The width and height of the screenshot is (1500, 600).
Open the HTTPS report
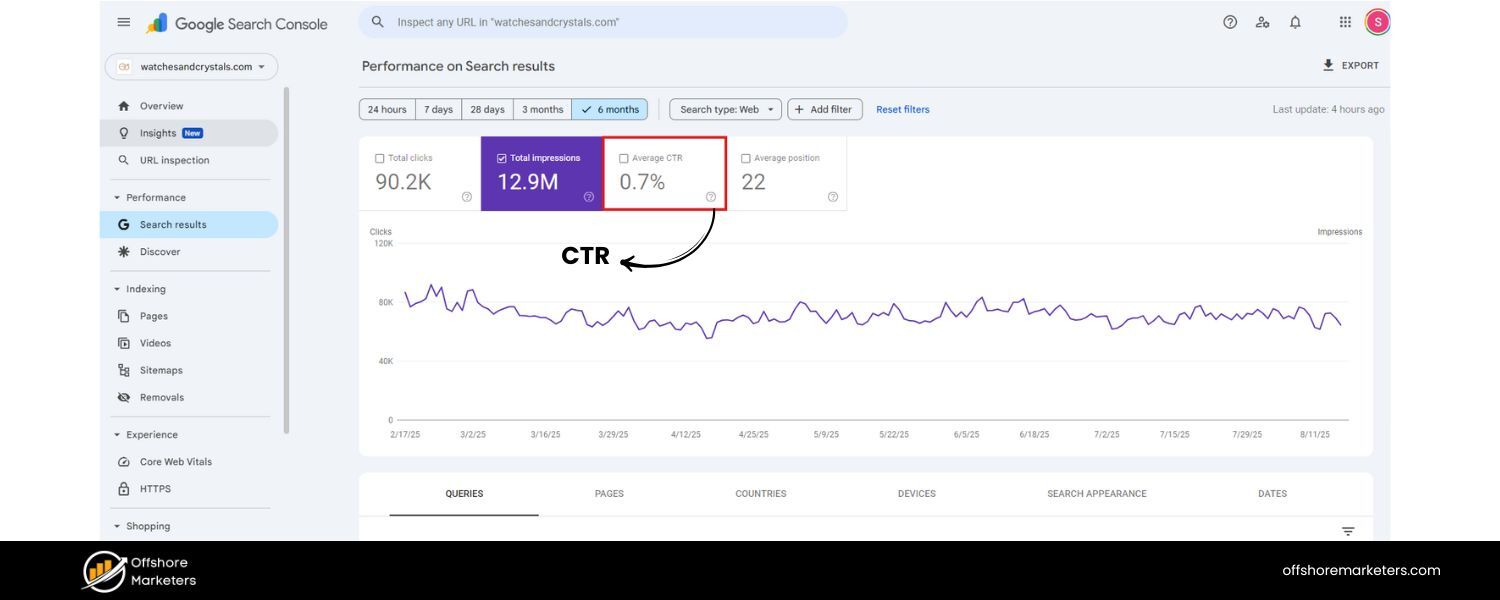(157, 488)
